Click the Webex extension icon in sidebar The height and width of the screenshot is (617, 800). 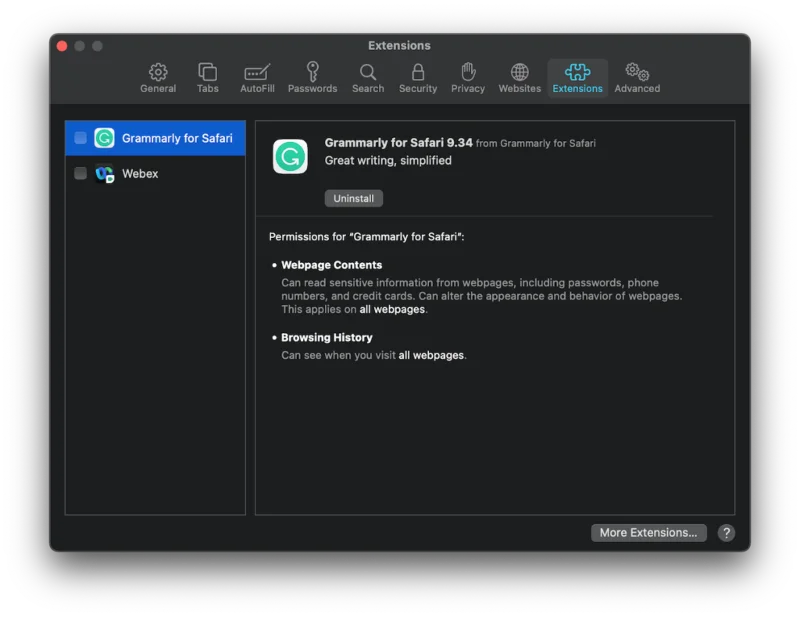(x=104, y=173)
